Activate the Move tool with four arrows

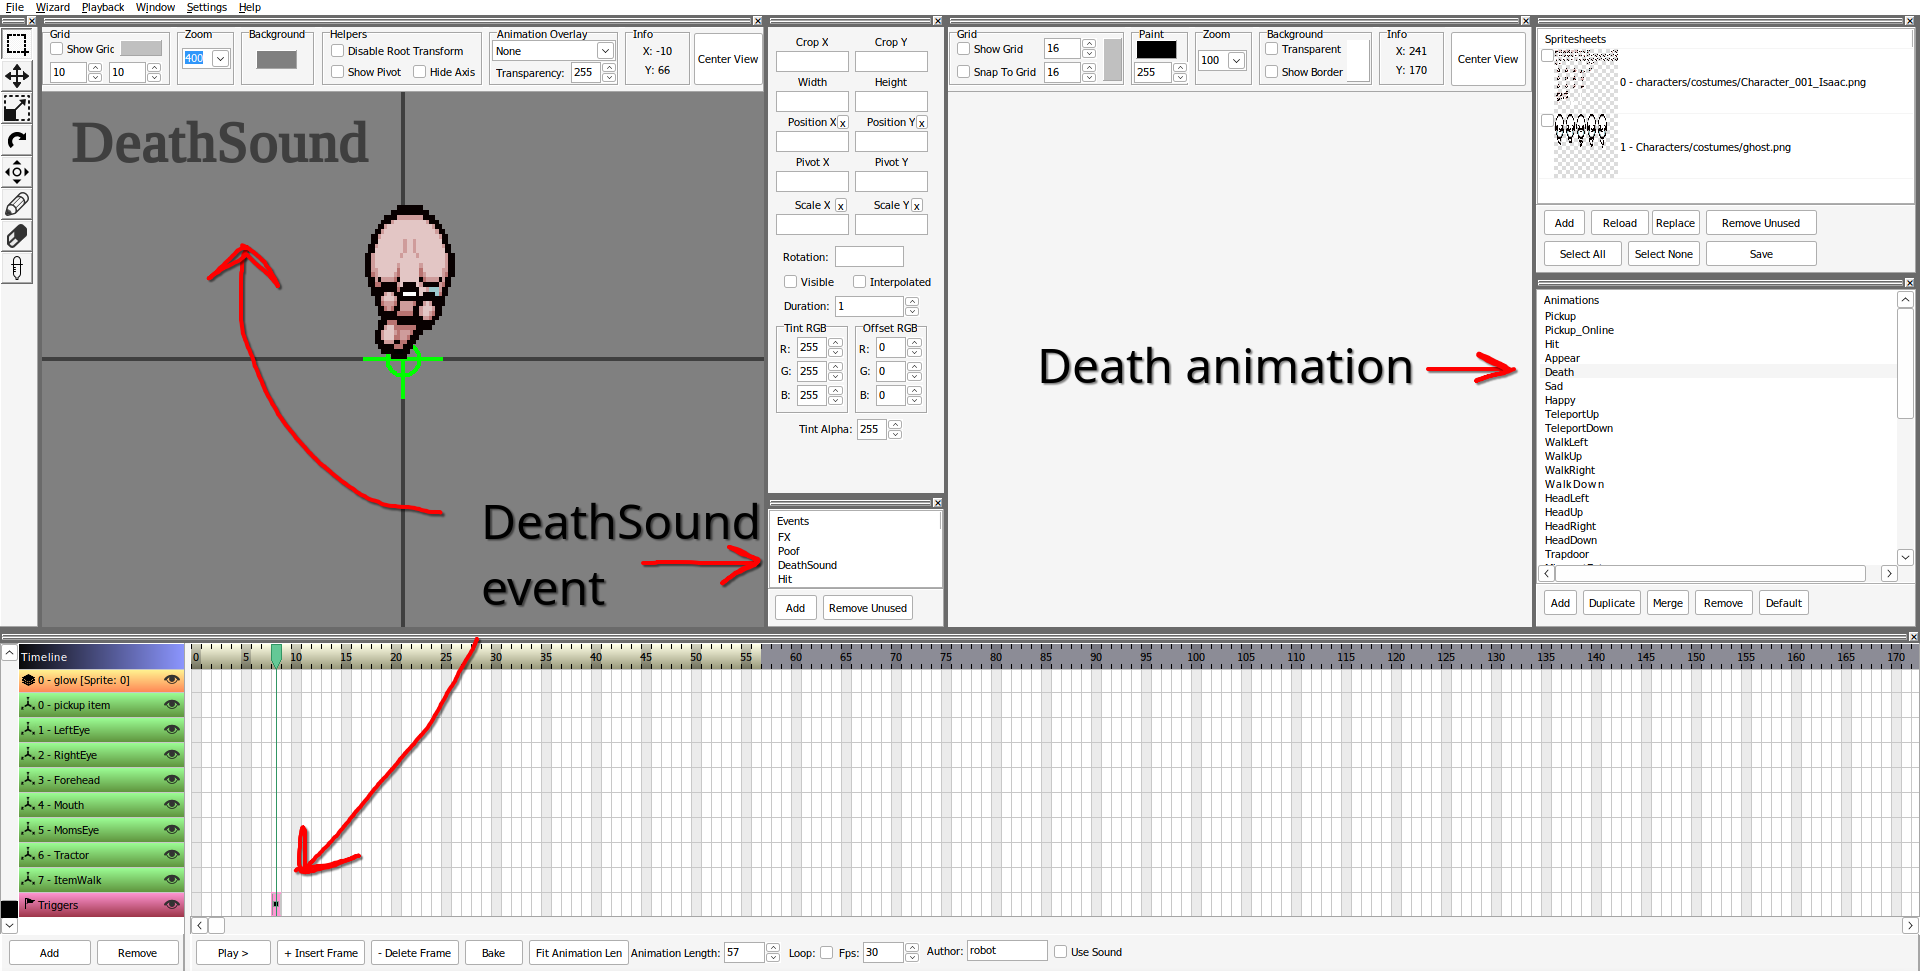(x=17, y=76)
